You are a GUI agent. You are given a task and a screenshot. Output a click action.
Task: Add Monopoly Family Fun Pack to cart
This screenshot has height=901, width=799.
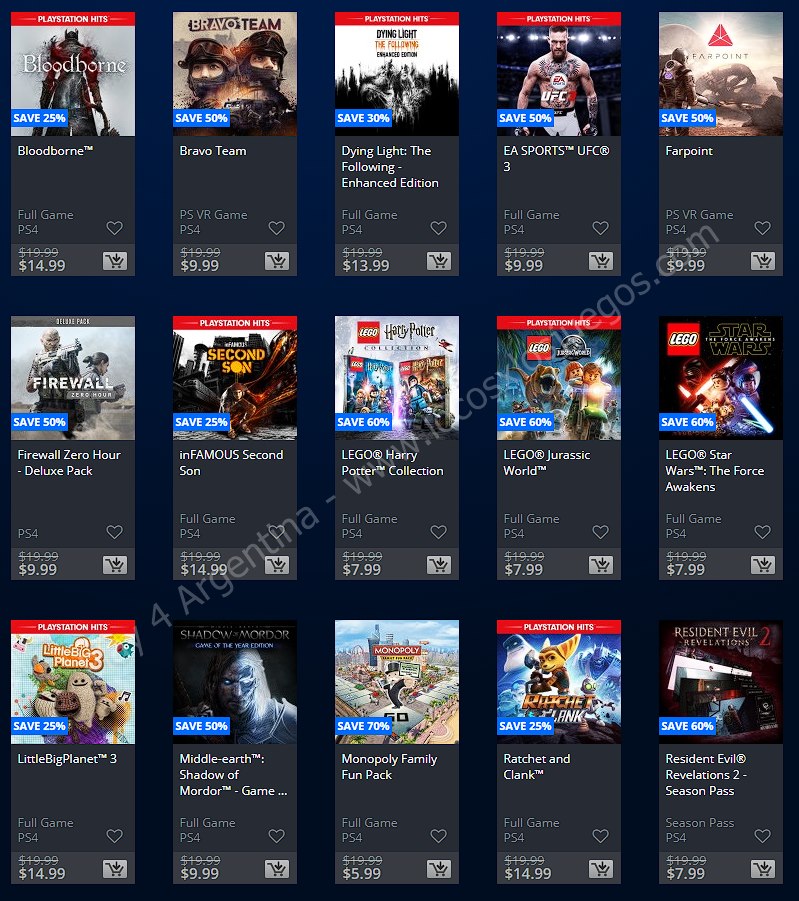click(439, 869)
